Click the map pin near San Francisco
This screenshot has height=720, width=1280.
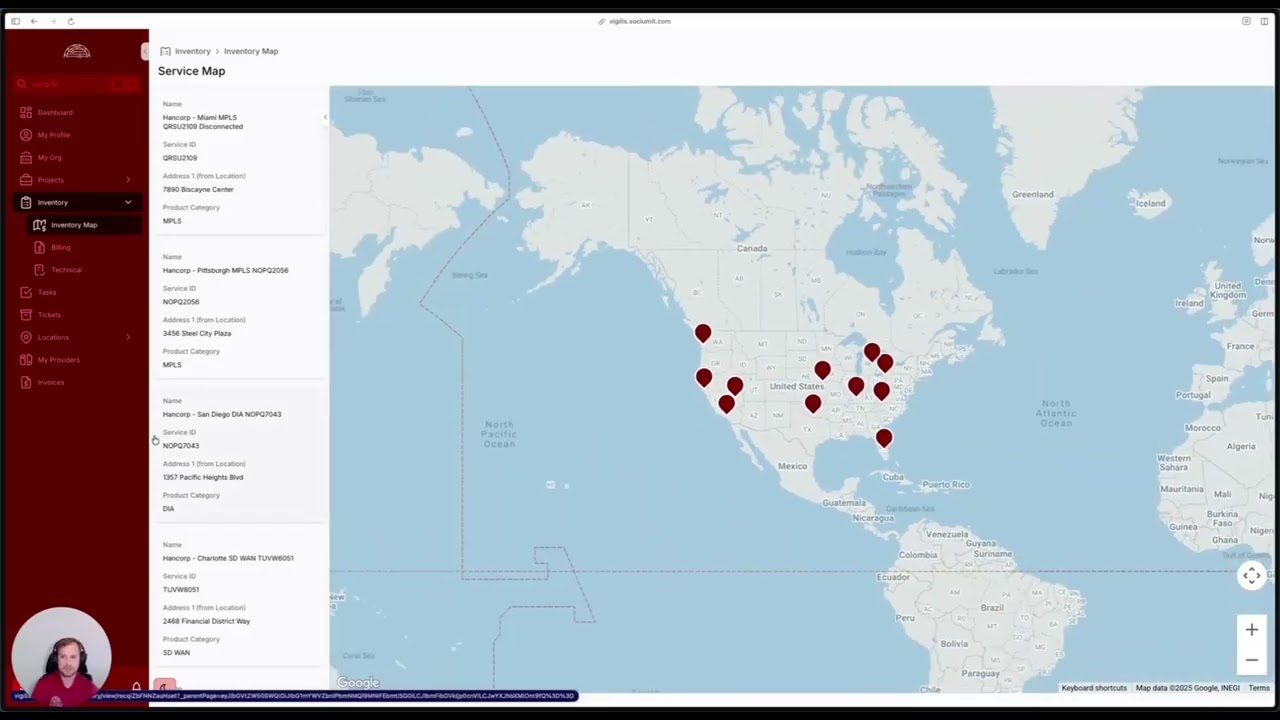click(x=704, y=377)
